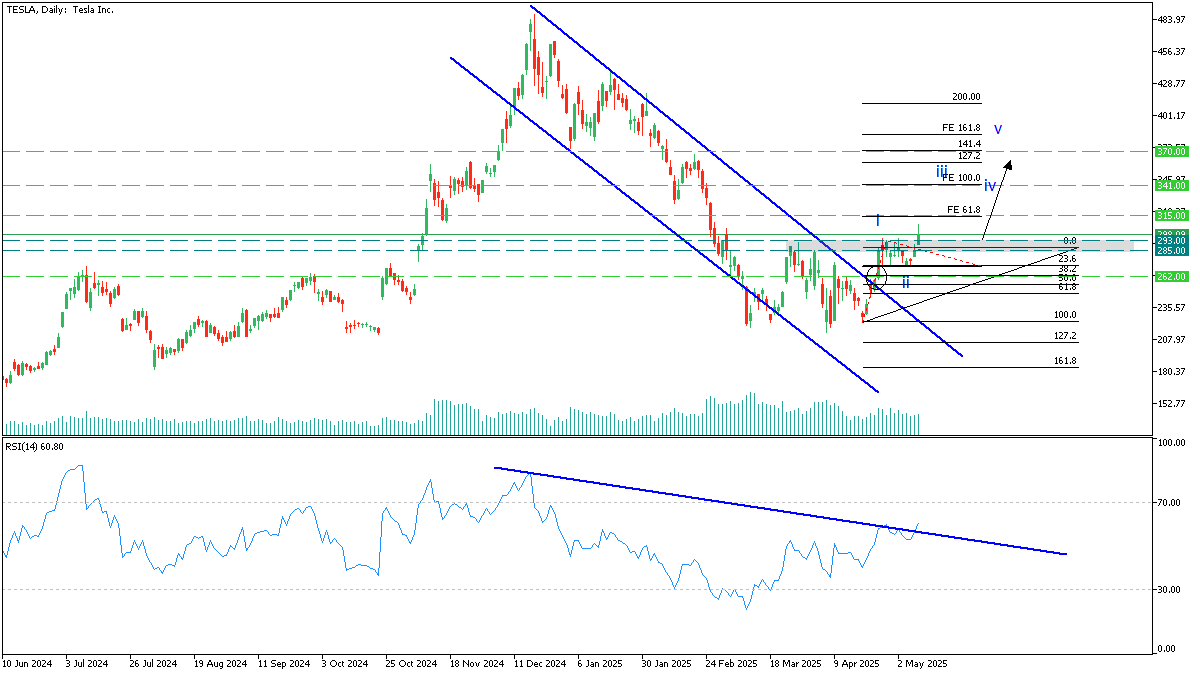Click the green 315.00 price level tag

pos(1172,216)
